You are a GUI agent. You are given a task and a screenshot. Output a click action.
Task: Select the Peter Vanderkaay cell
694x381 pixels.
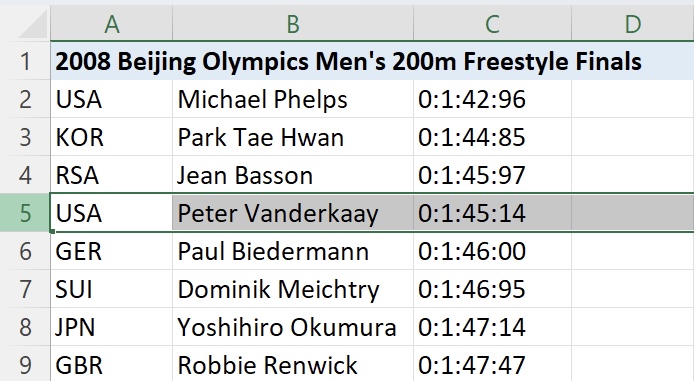[x=293, y=213]
